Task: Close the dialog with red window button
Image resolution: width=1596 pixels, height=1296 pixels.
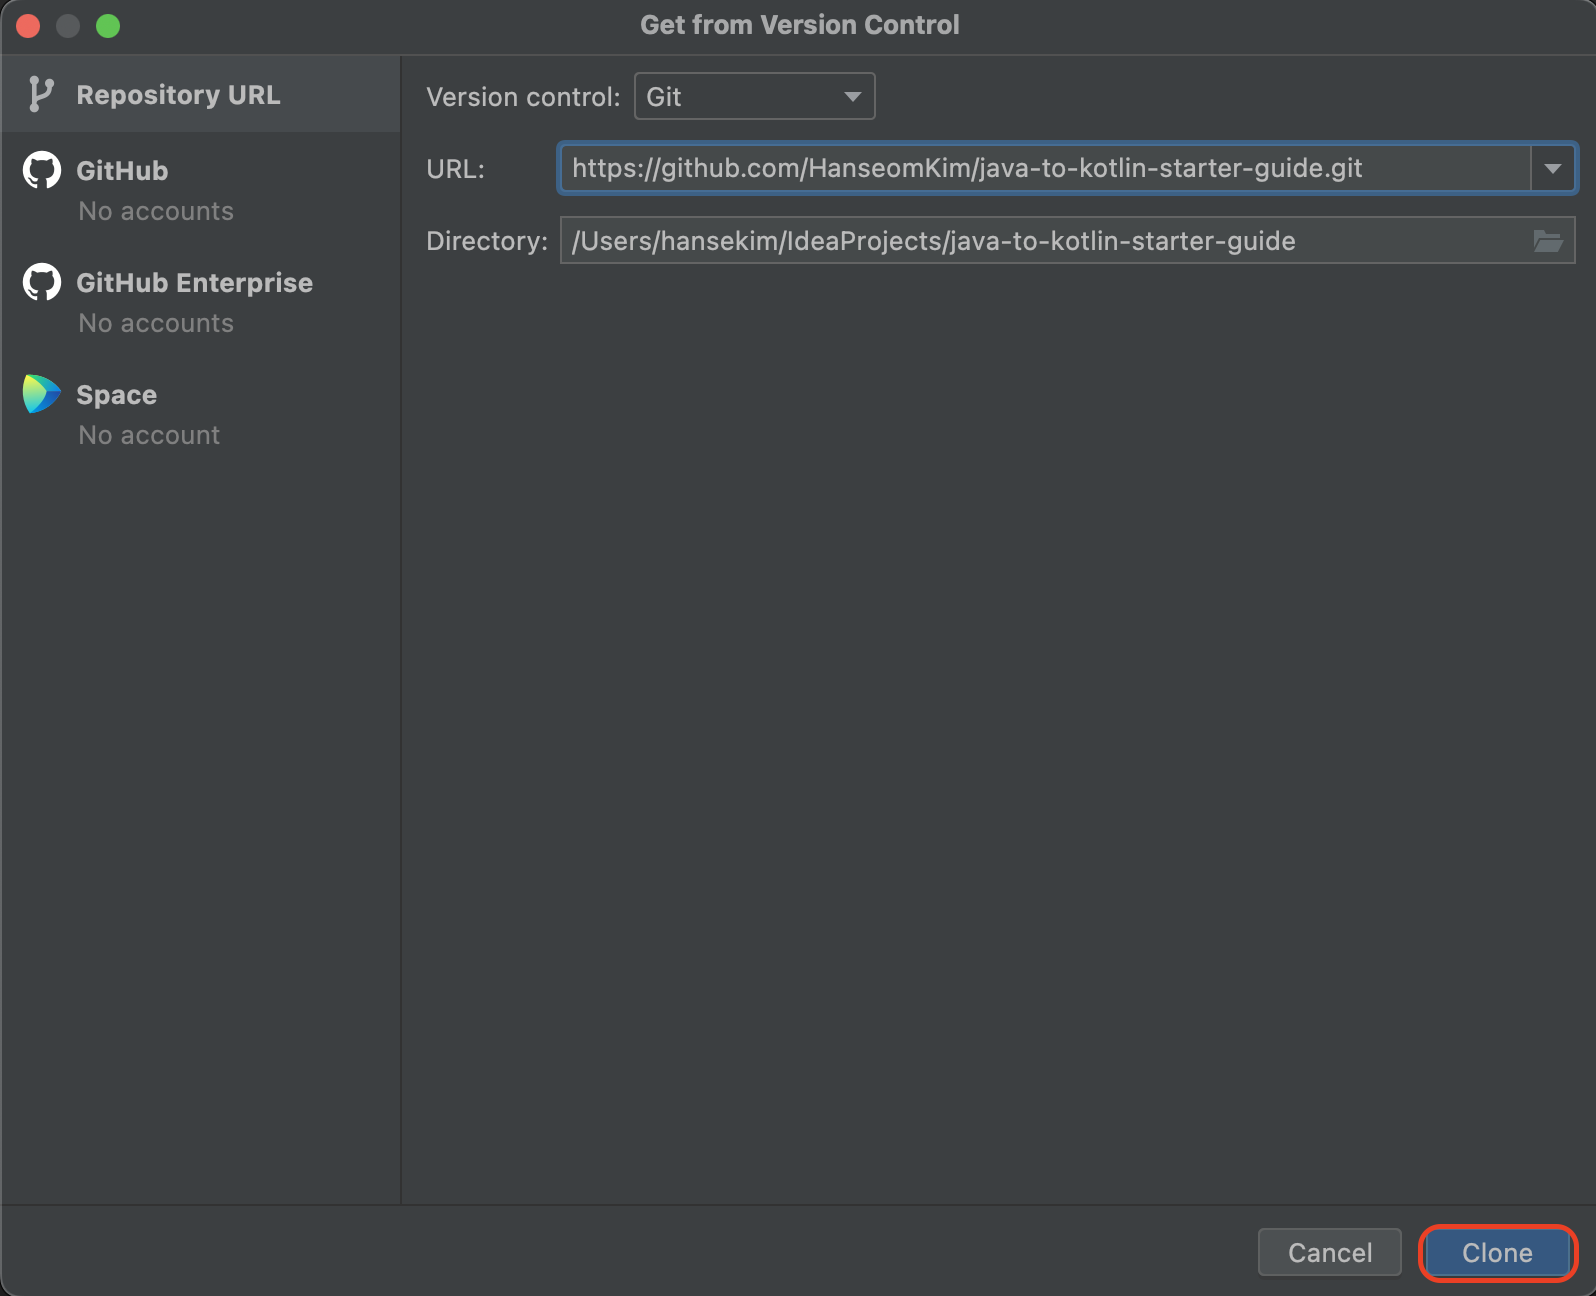Action: [28, 26]
